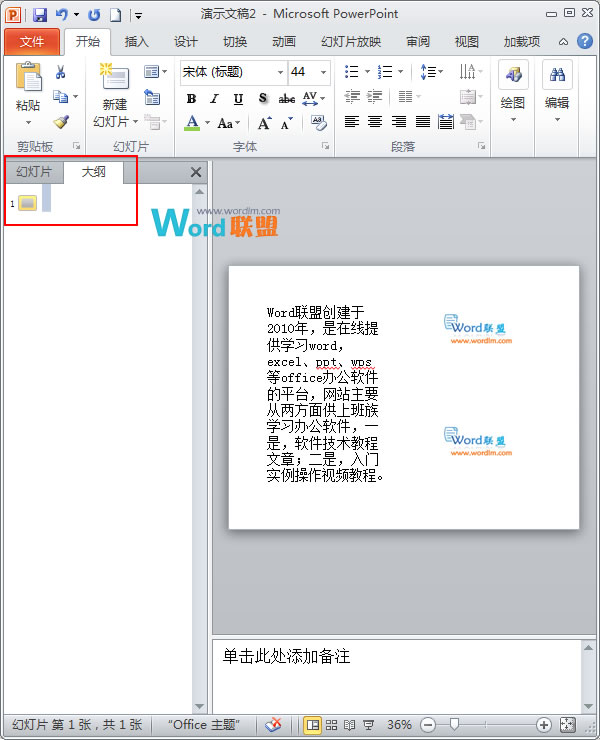Open font dialog launcher
This screenshot has width=600, height=740.
pyautogui.click(x=325, y=146)
